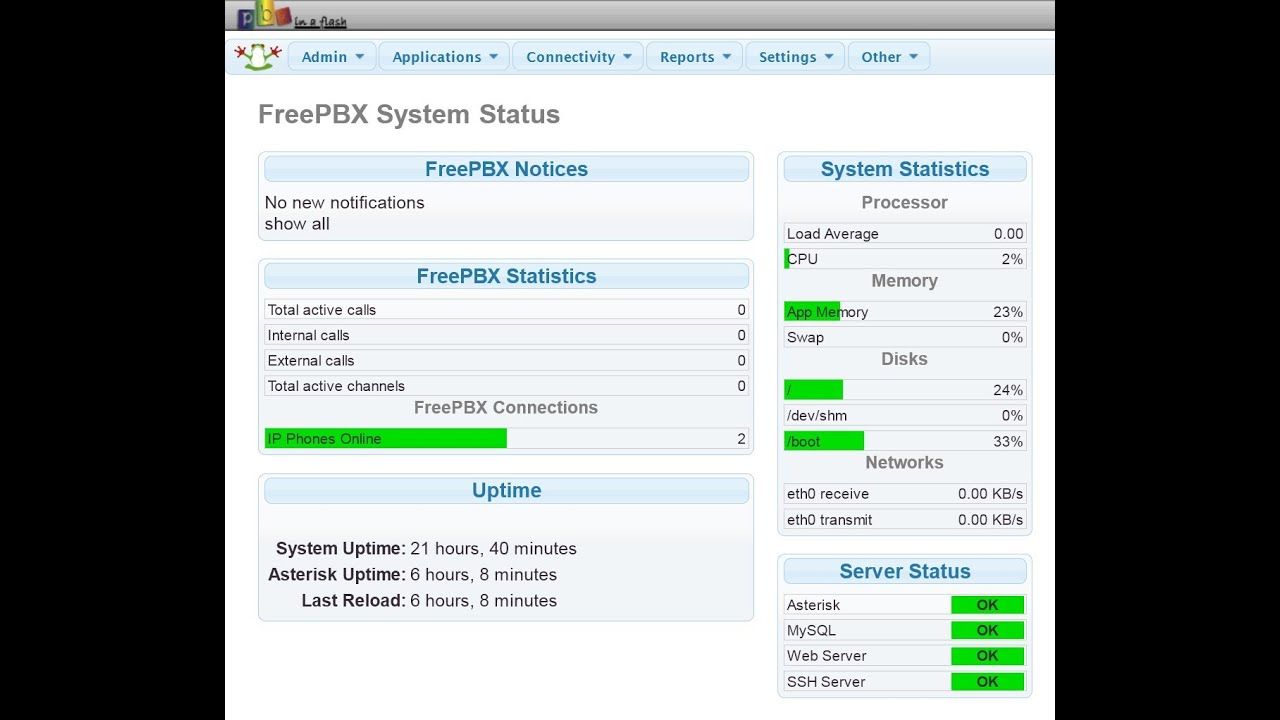Screen dimensions: 1280x720
Task: Click the FreePBX frog logo icon
Action: click(x=258, y=56)
